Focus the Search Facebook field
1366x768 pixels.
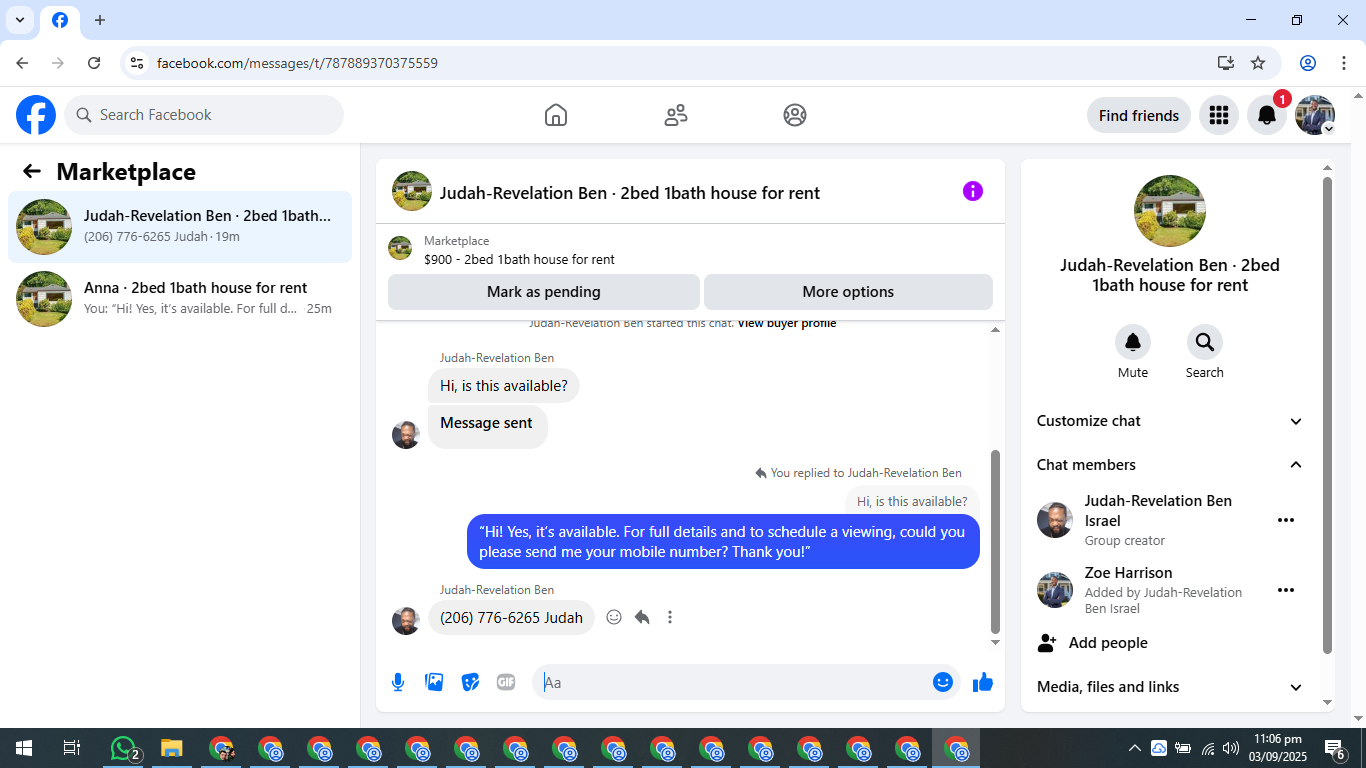(x=204, y=115)
